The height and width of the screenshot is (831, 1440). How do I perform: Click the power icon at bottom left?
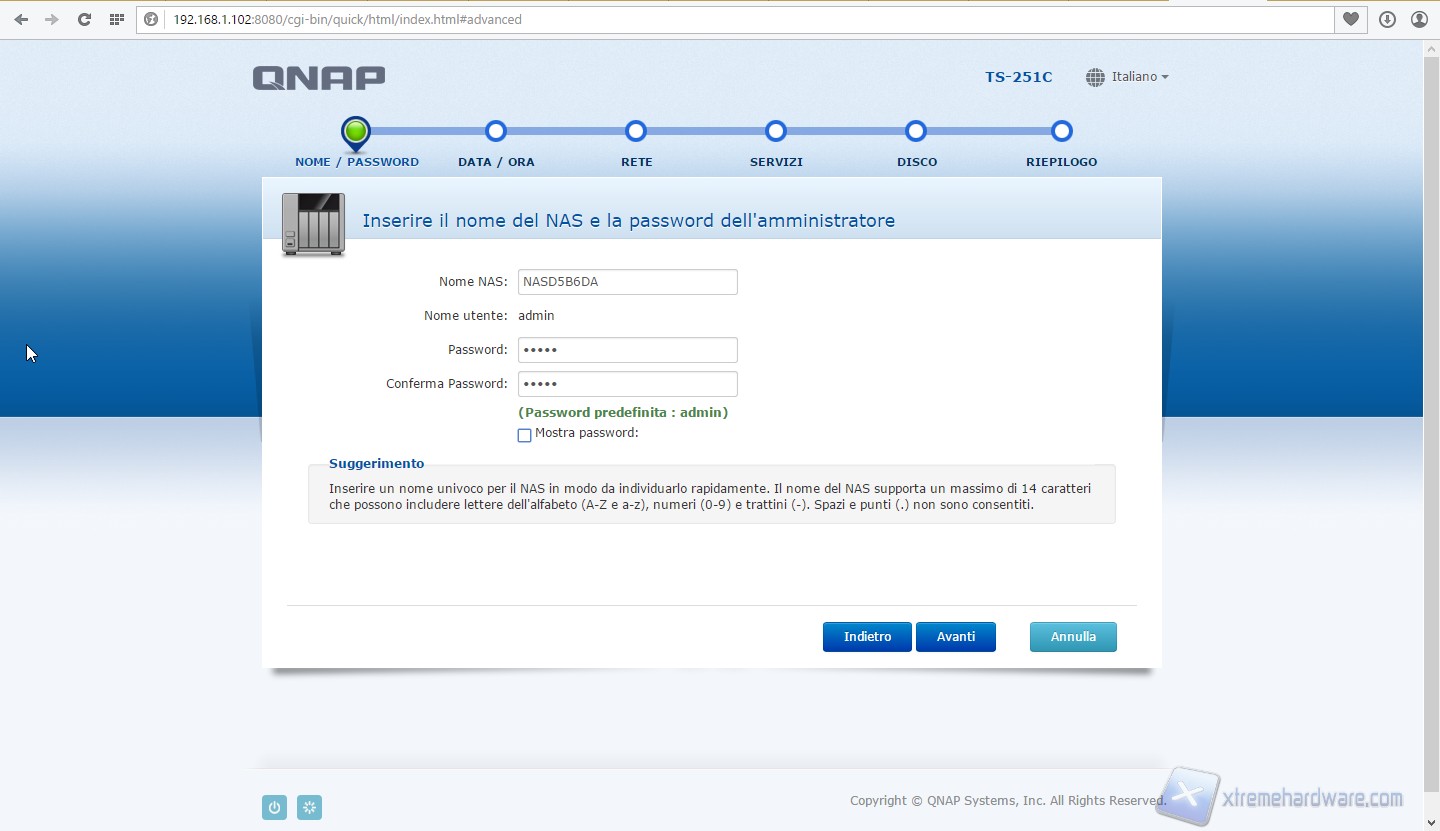tap(274, 808)
